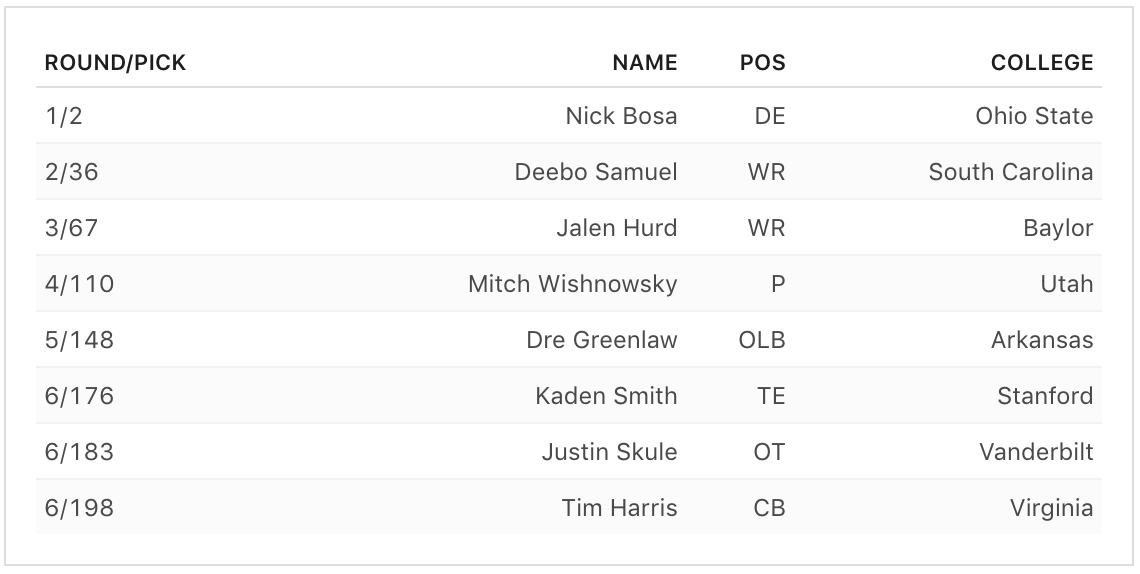This screenshot has width=1140, height=574.
Task: Click the 1/2 round/pick cell
Action: pos(64,116)
